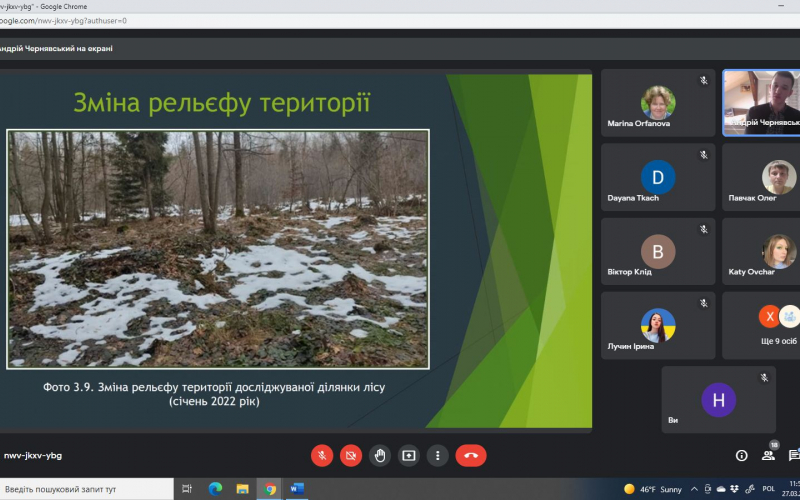This screenshot has width=800, height=500.
Task: Switch to Google Chrome taskbar icon
Action: coord(270,489)
